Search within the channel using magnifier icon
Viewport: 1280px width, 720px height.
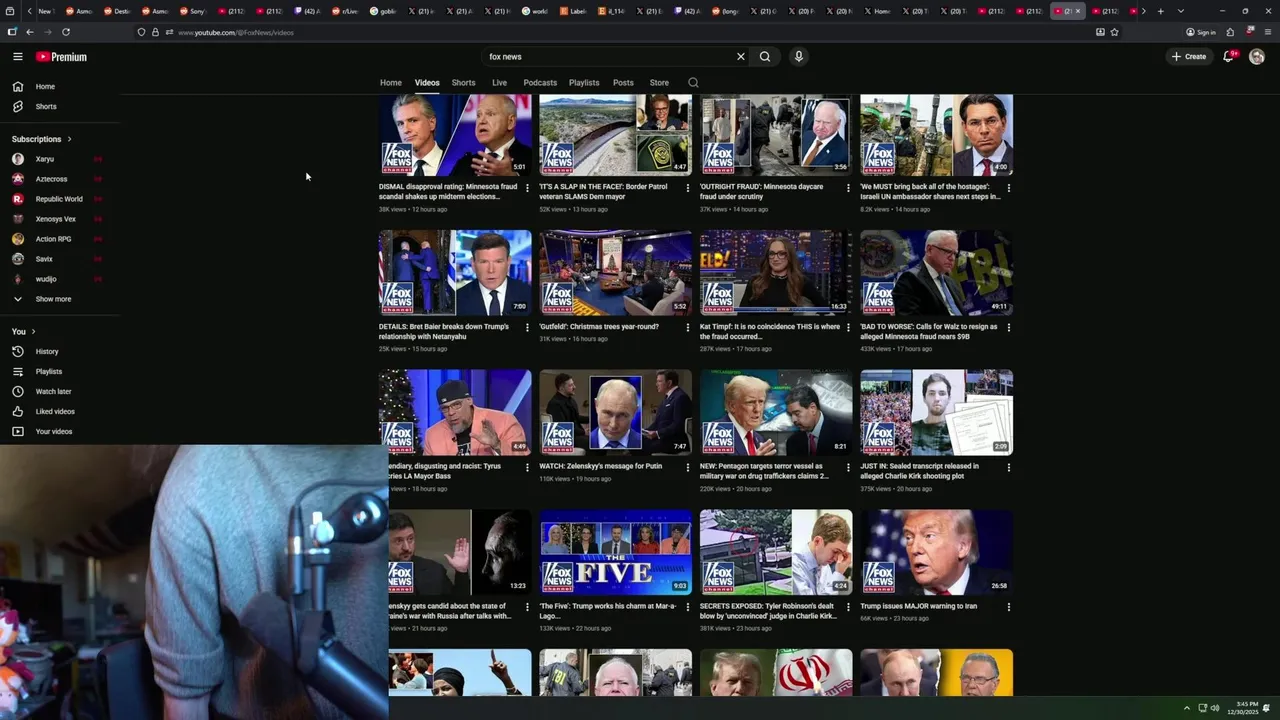(x=693, y=83)
